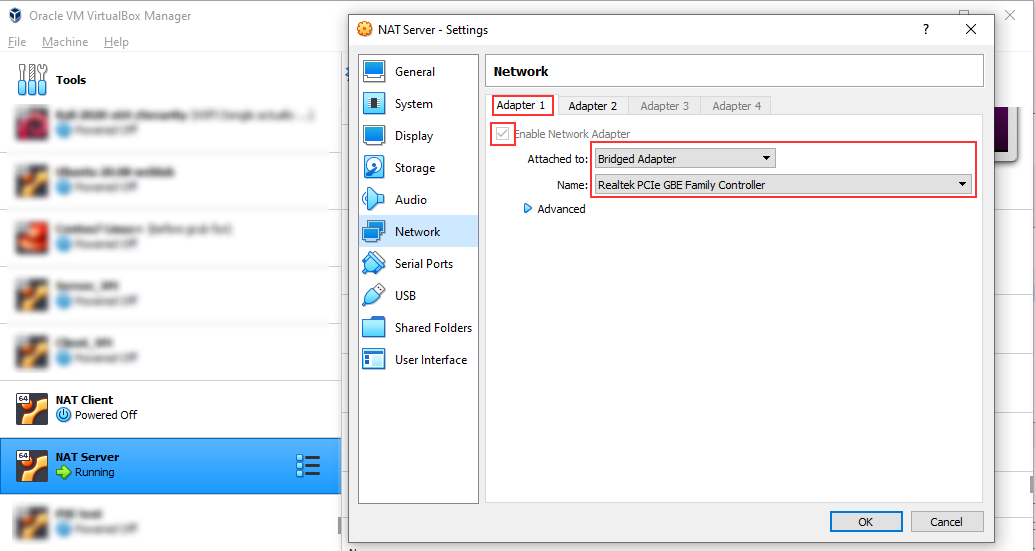Open the Attached to Bridged Adapter dropdown
Screen dimensions: 1035x551
pos(684,159)
